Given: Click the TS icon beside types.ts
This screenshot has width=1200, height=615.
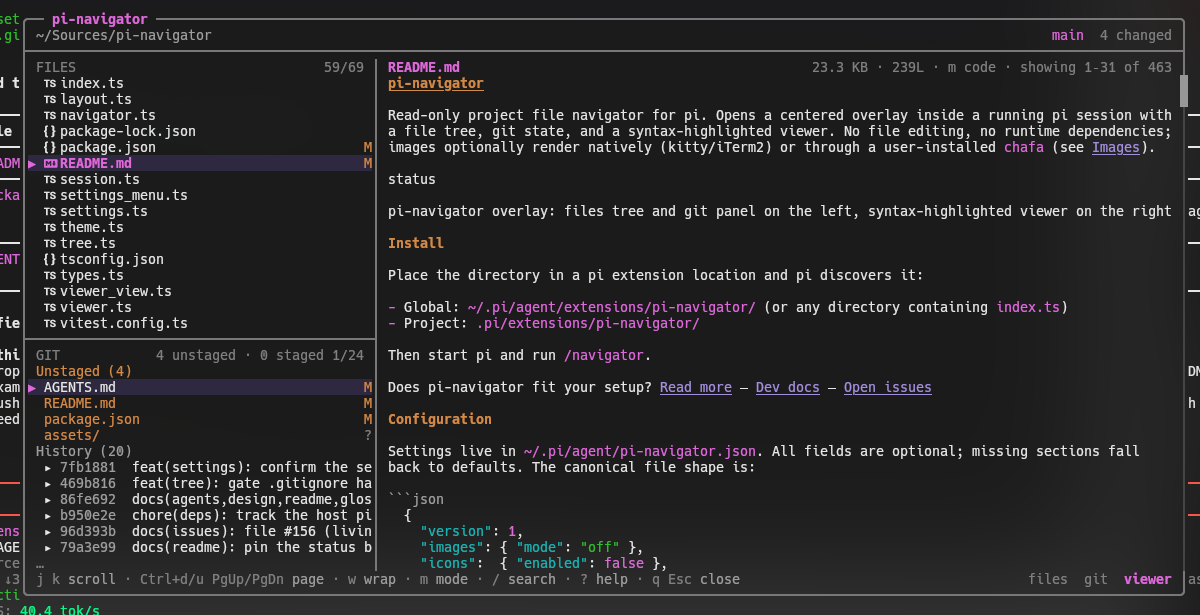Looking at the screenshot, I should [x=50, y=276].
